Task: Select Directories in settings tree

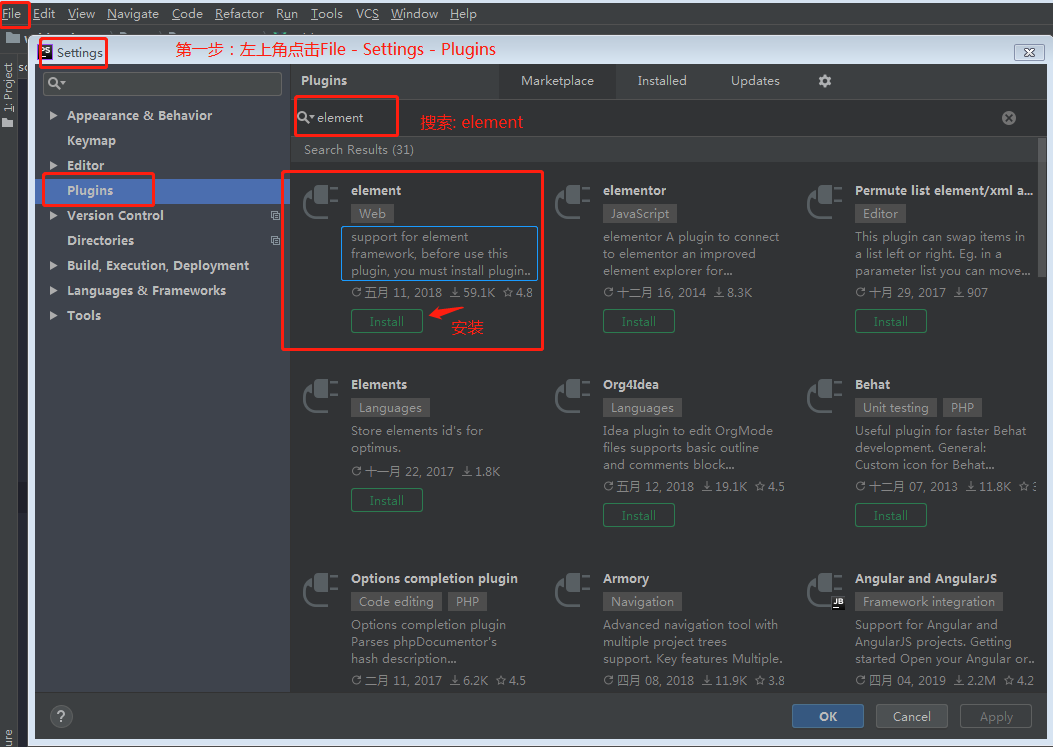Action: coord(100,240)
